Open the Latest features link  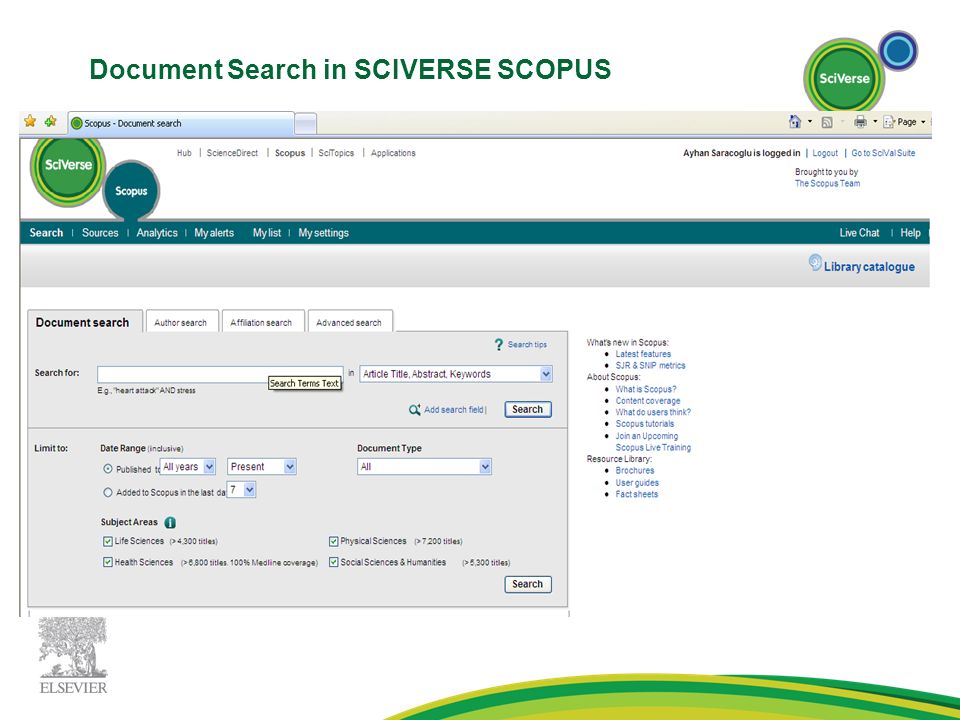(x=643, y=354)
